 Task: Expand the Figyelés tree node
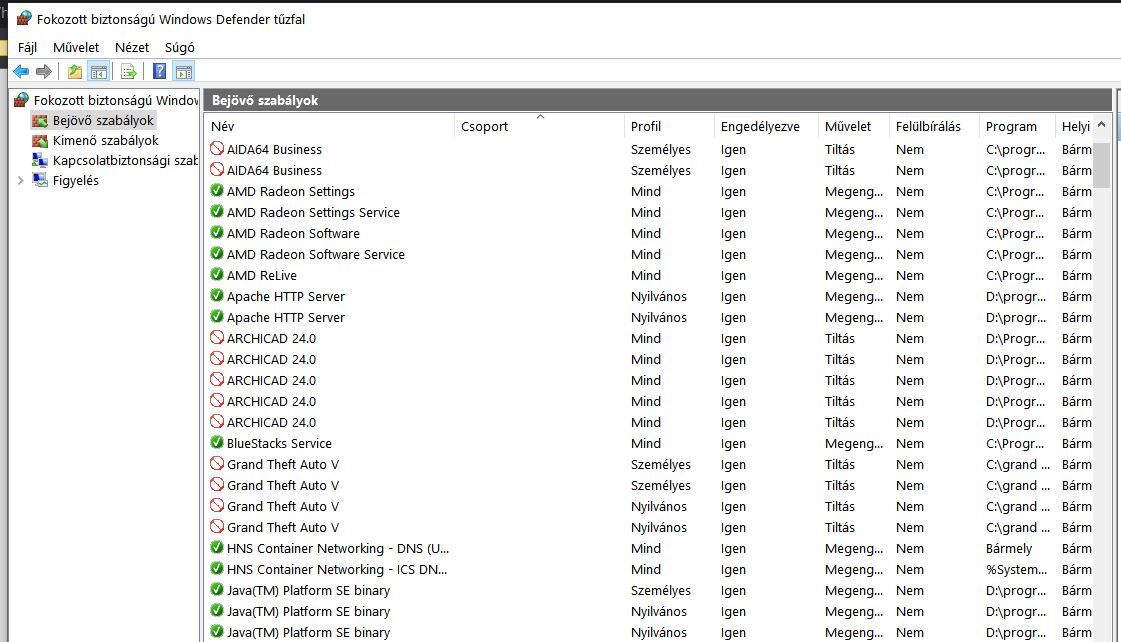[21, 181]
